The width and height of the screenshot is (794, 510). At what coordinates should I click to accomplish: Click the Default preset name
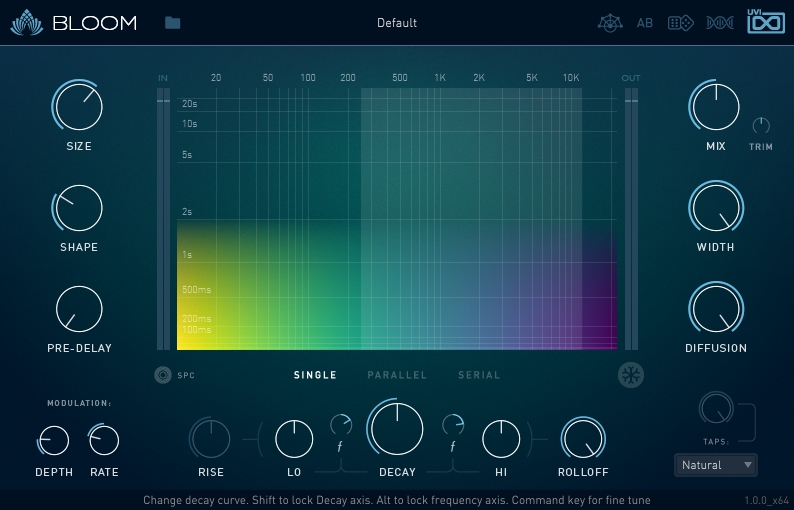(397, 23)
